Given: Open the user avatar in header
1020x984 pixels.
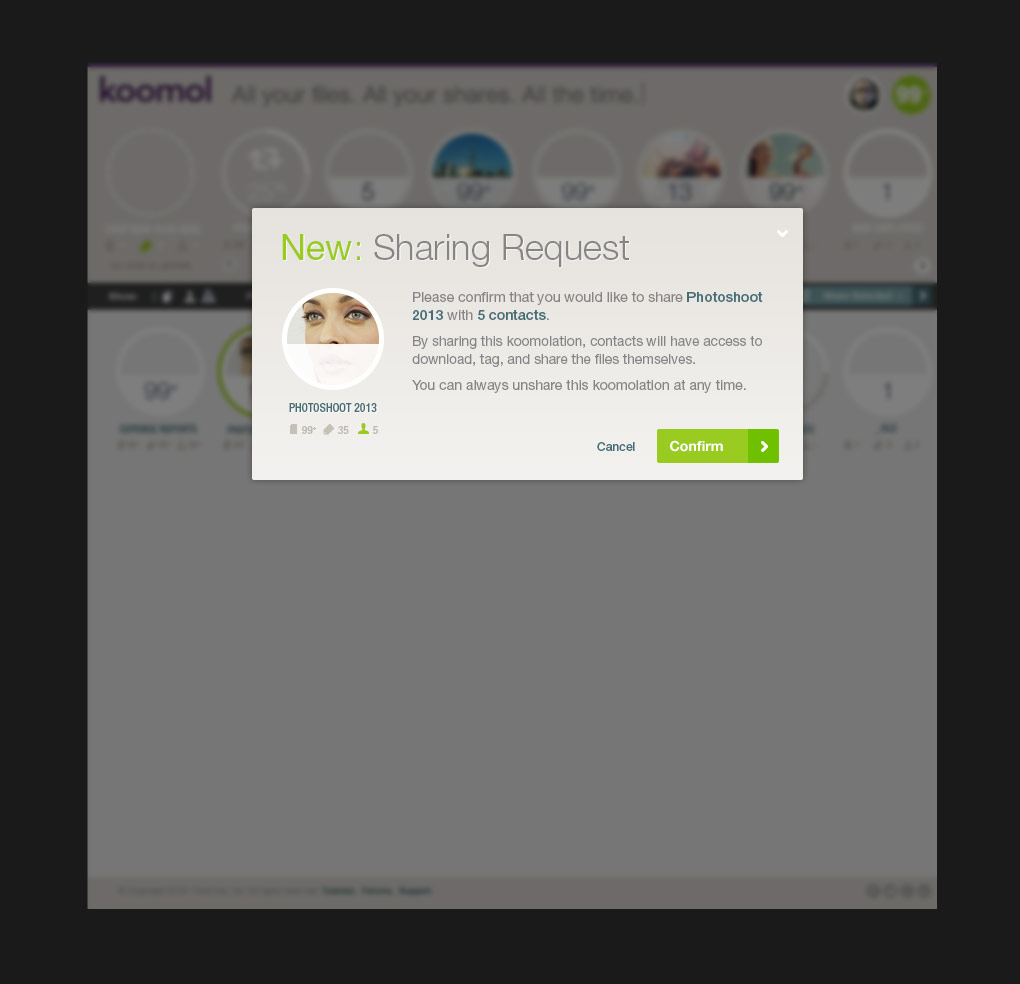Looking at the screenshot, I should coord(864,95).
